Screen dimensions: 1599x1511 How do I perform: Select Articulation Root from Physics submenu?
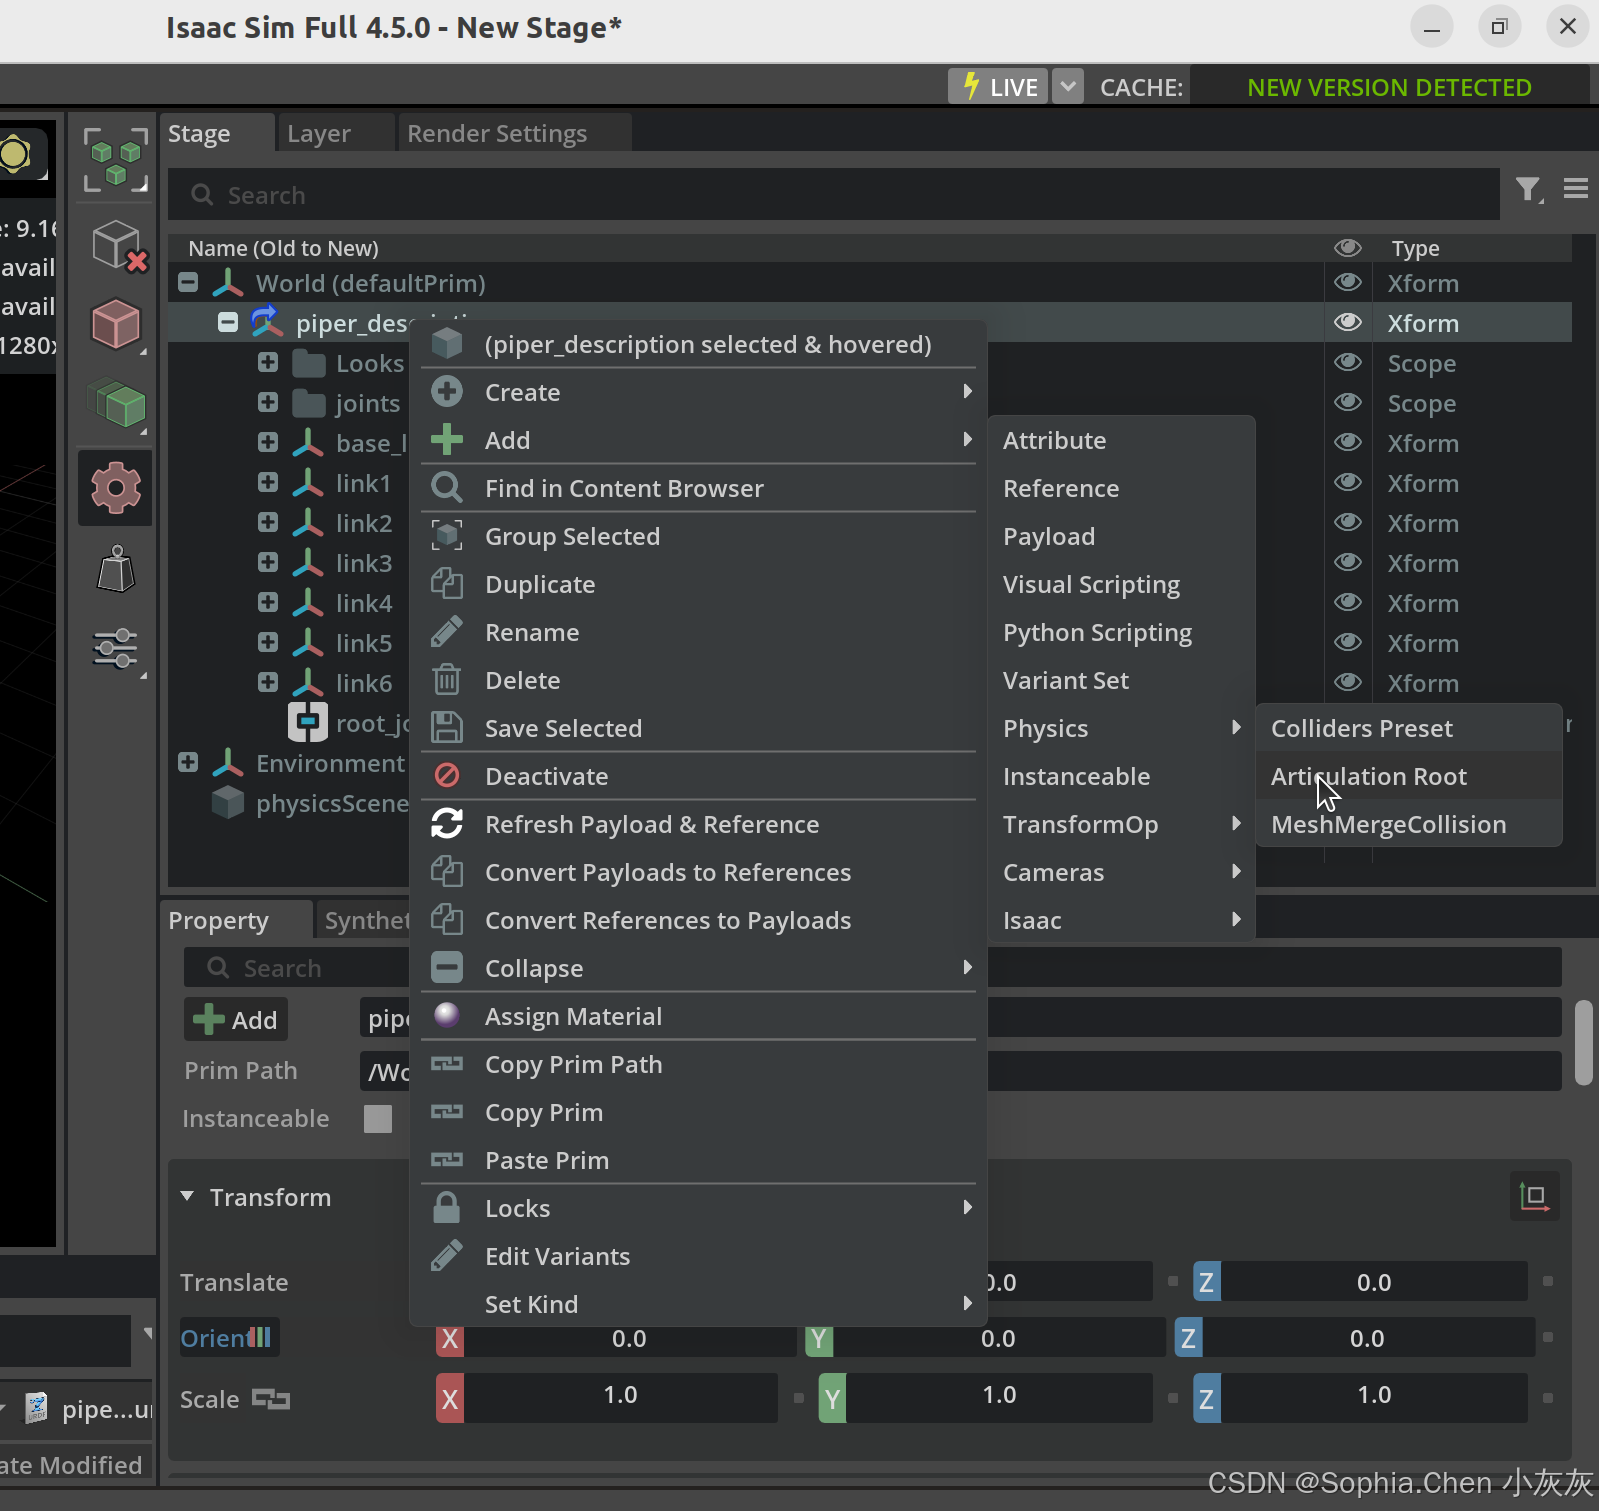click(x=1408, y=776)
